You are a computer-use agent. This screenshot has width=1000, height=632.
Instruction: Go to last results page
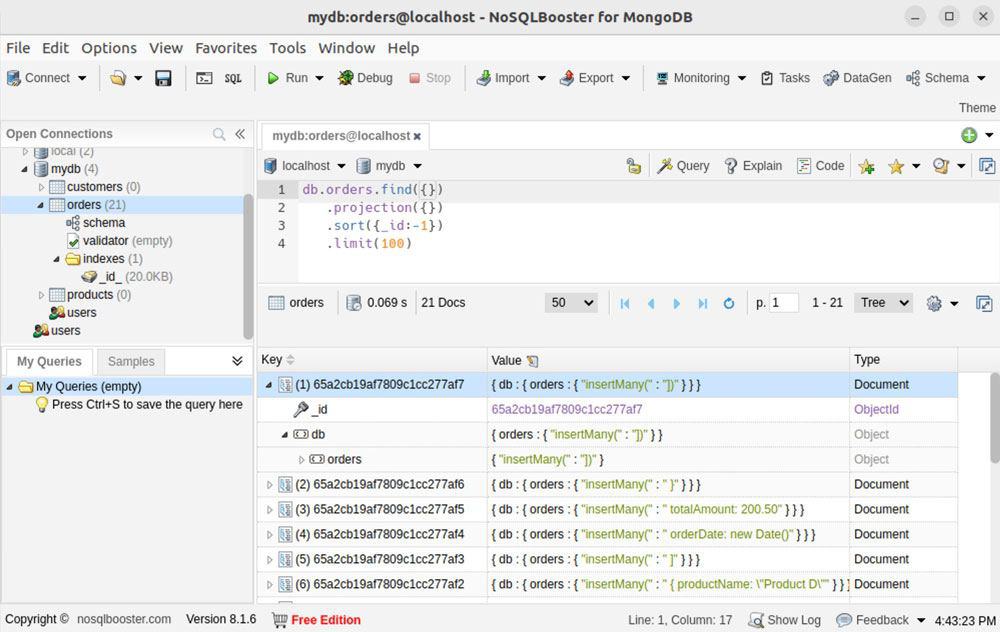[703, 304]
